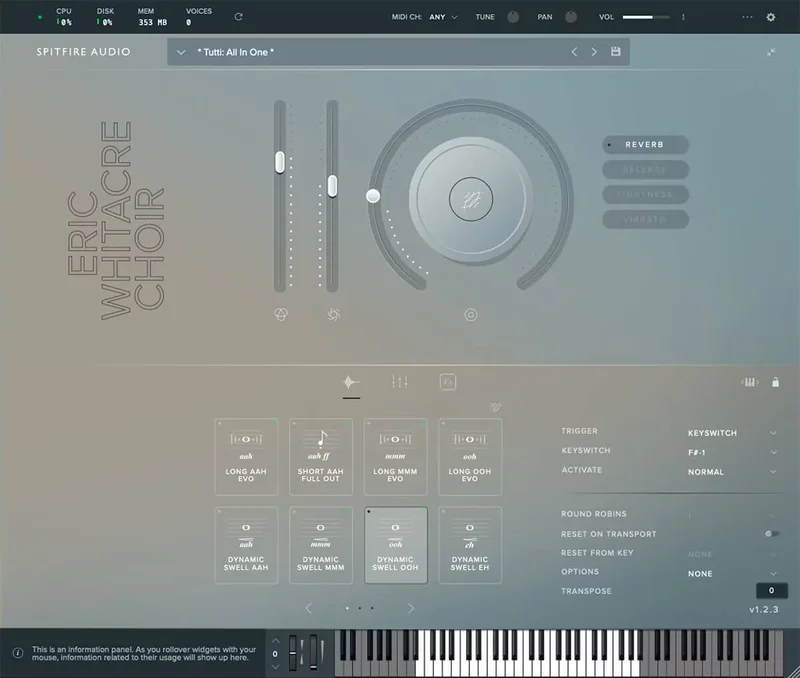Open the Keyswitch F#-1 dropdown
The width and height of the screenshot is (800, 678).
tap(732, 452)
